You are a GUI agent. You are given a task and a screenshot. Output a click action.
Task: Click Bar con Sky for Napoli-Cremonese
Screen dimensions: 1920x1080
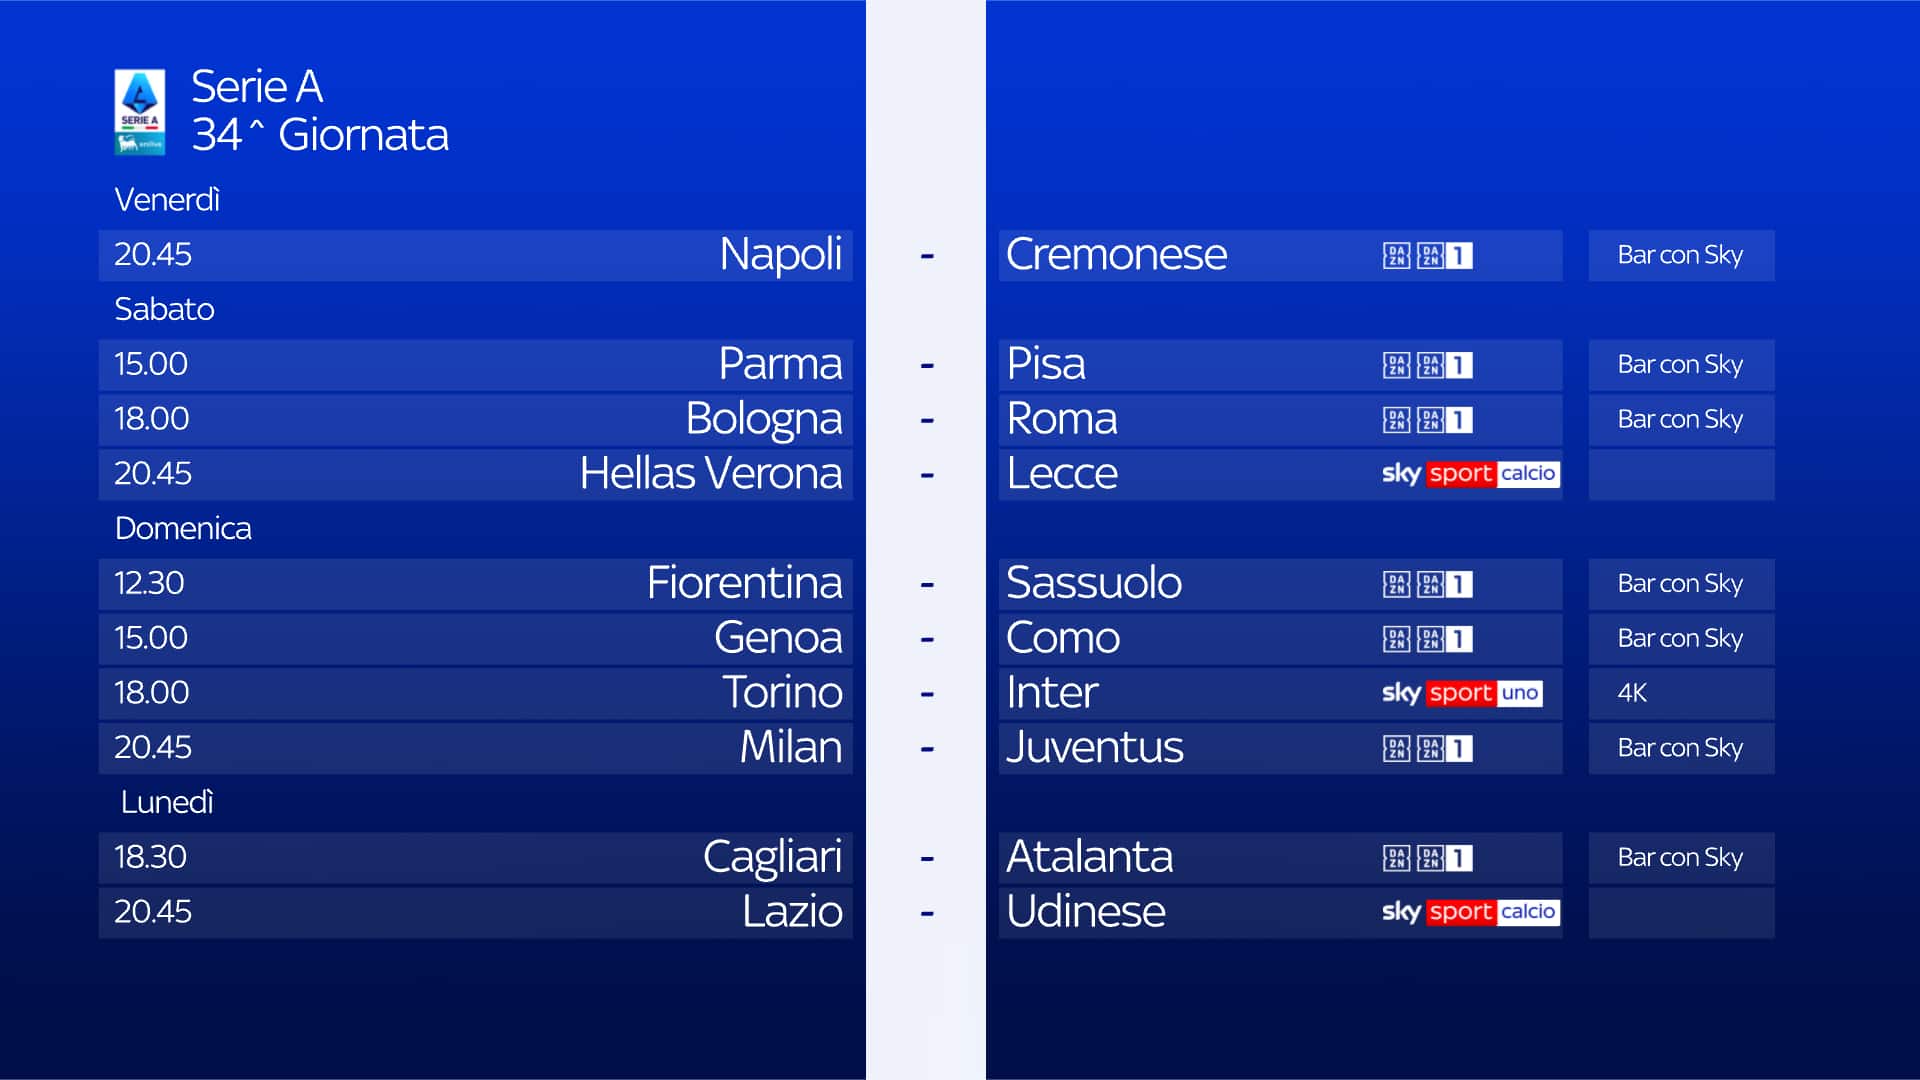point(1680,256)
